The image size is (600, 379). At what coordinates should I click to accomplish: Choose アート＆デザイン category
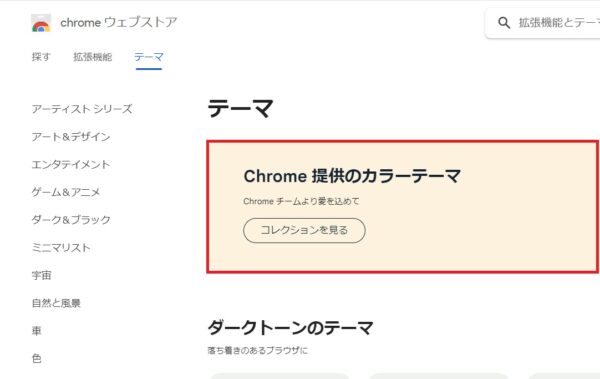71,137
